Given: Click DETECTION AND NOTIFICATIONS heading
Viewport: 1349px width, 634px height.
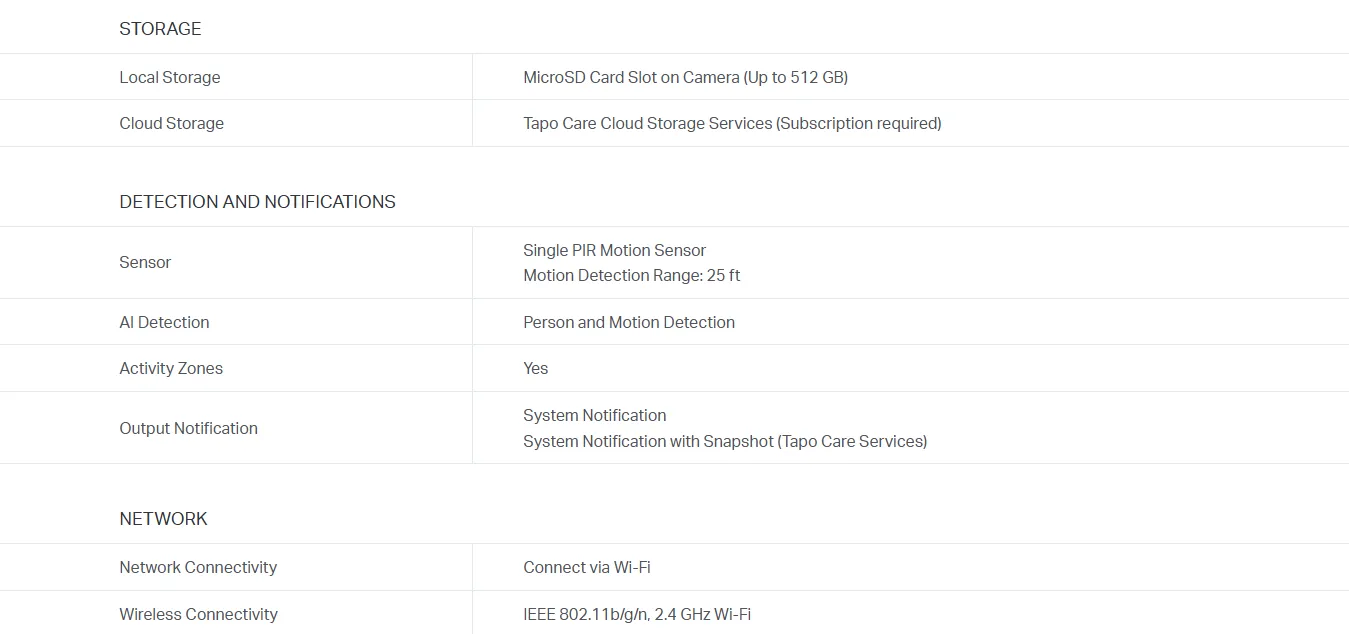Looking at the screenshot, I should [x=257, y=202].
